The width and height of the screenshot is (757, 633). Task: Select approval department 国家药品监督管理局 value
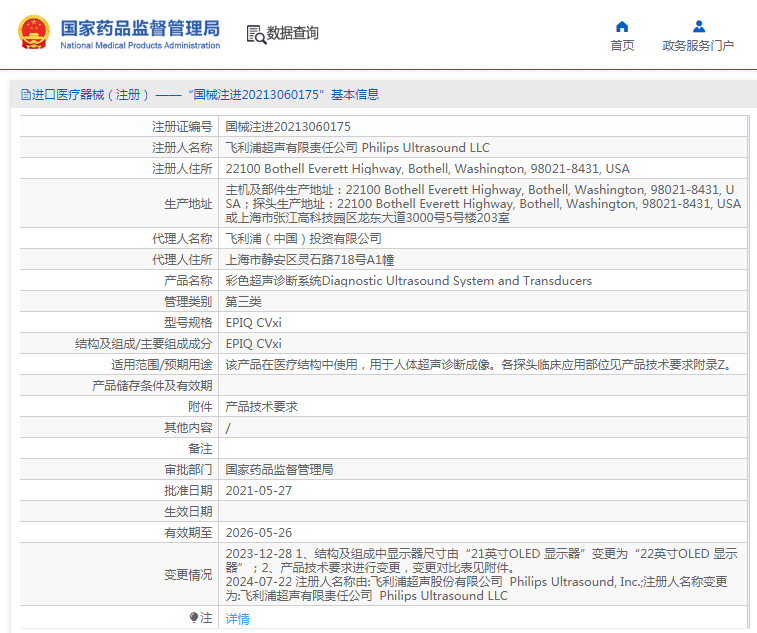279,469
